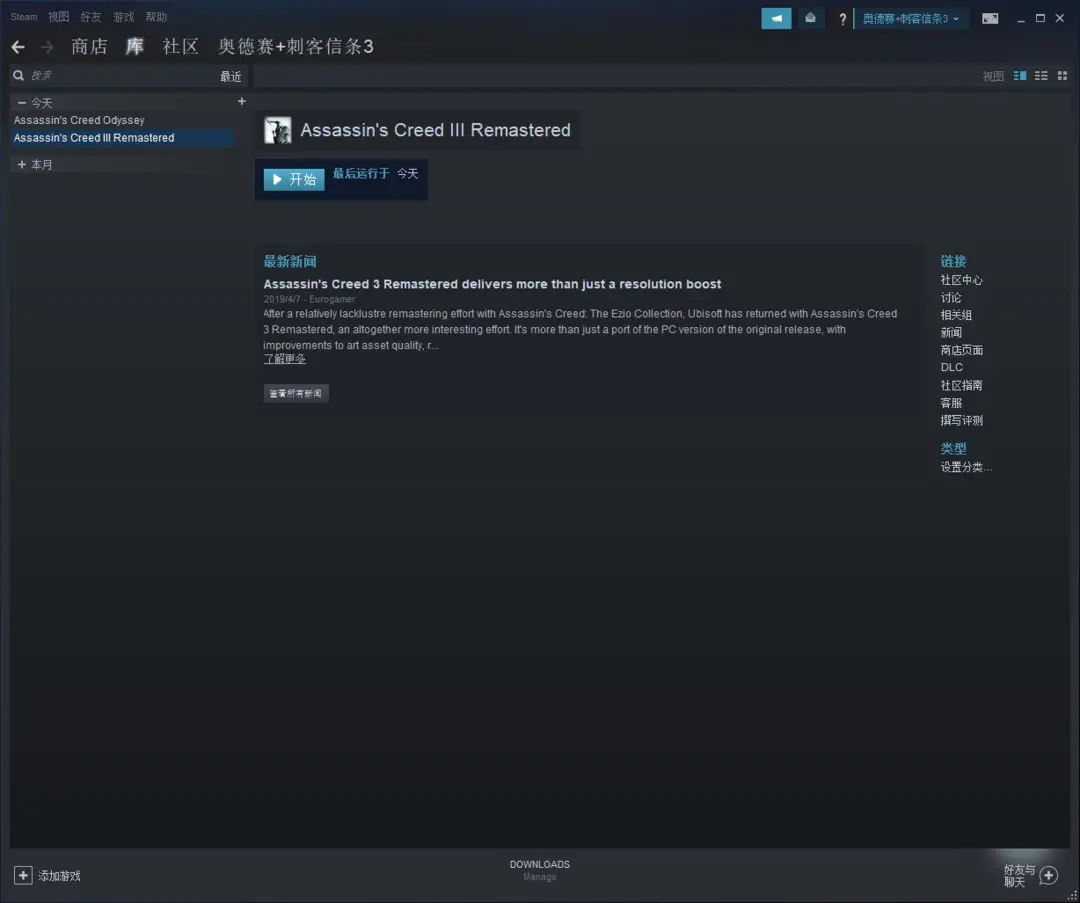The height and width of the screenshot is (903, 1080).
Task: Collapse the 今天 category
Action: click(x=22, y=103)
